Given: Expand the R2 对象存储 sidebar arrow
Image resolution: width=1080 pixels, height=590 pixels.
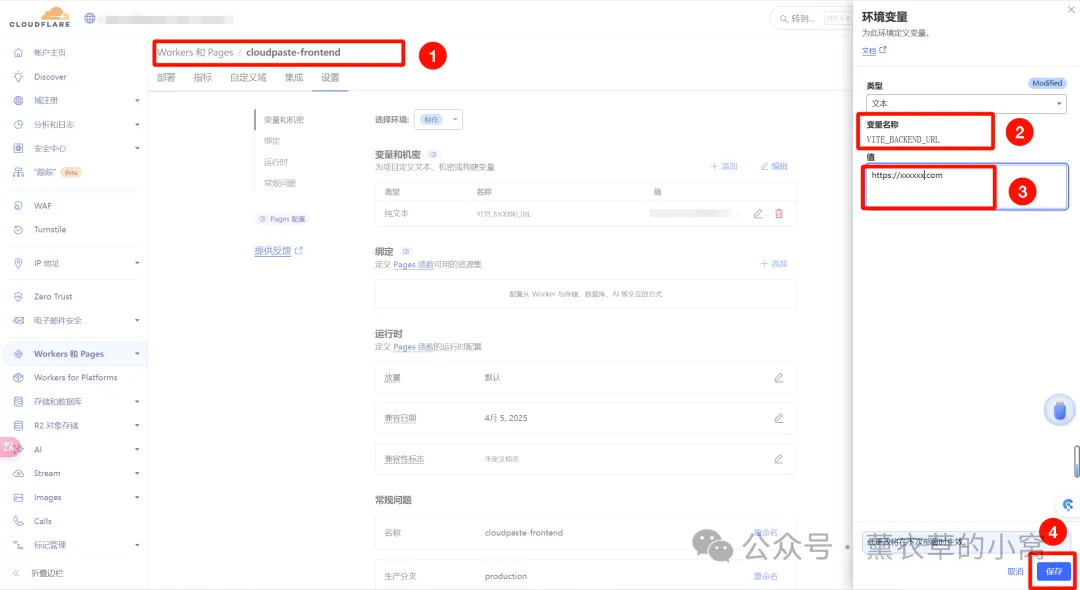Looking at the screenshot, I should tap(137, 425).
